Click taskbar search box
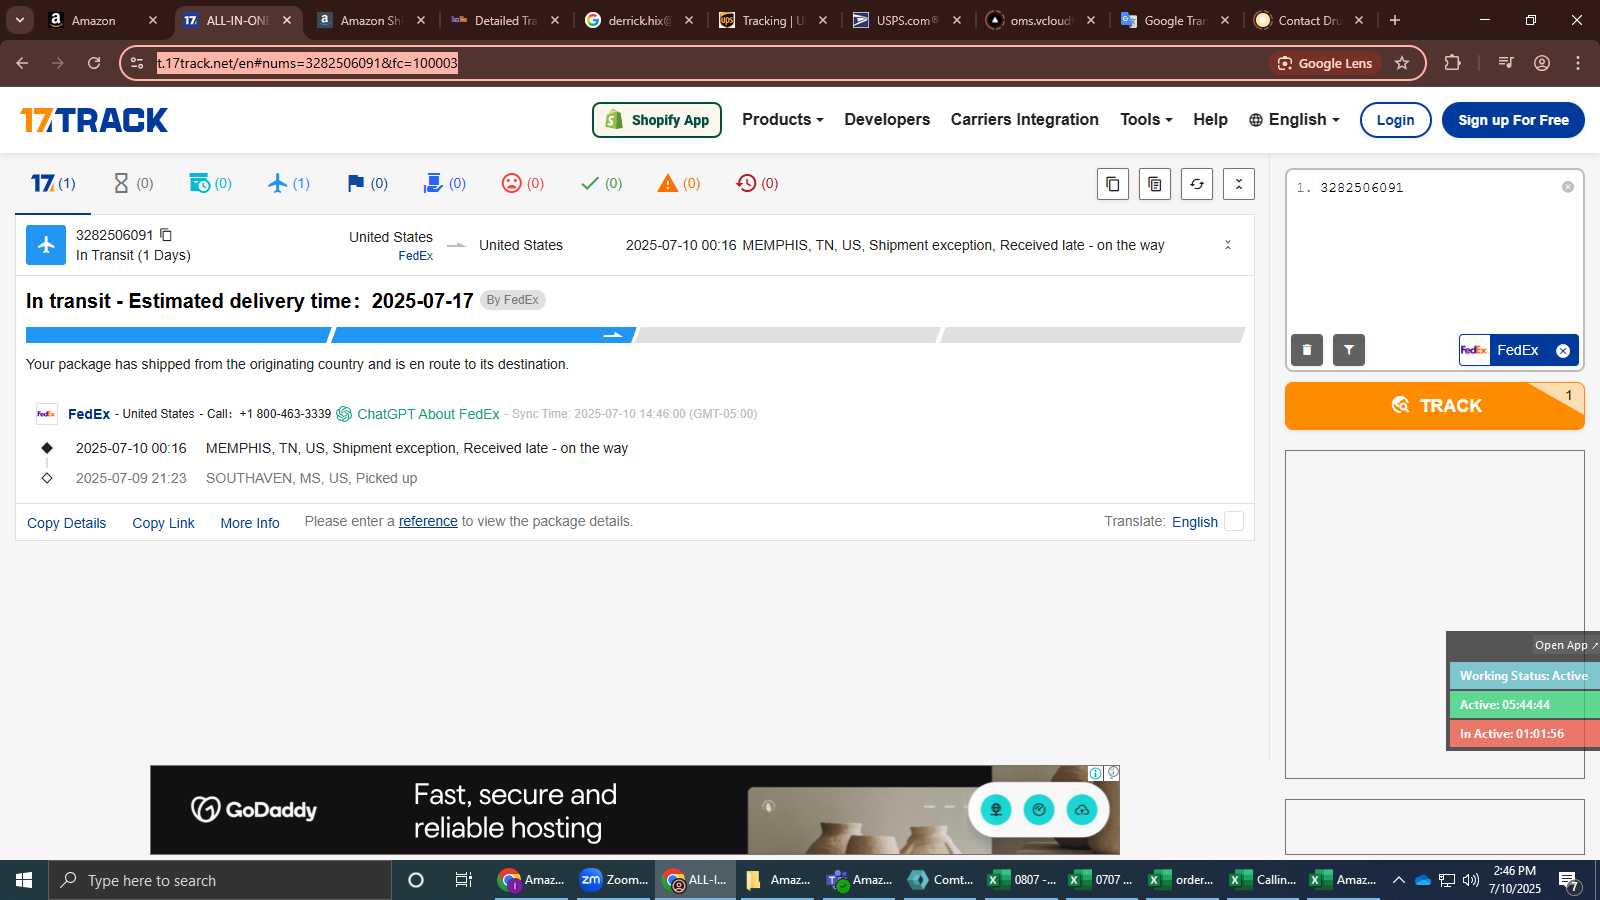This screenshot has width=1600, height=900. pyautogui.click(x=220, y=880)
